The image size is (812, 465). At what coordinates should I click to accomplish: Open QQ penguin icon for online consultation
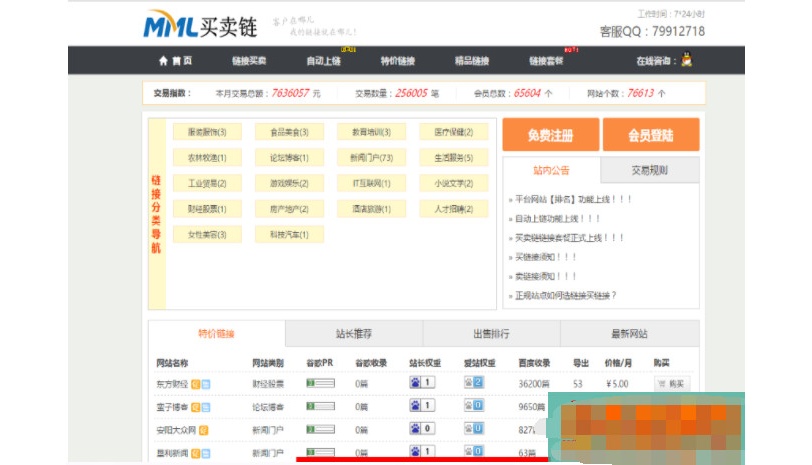[686, 60]
